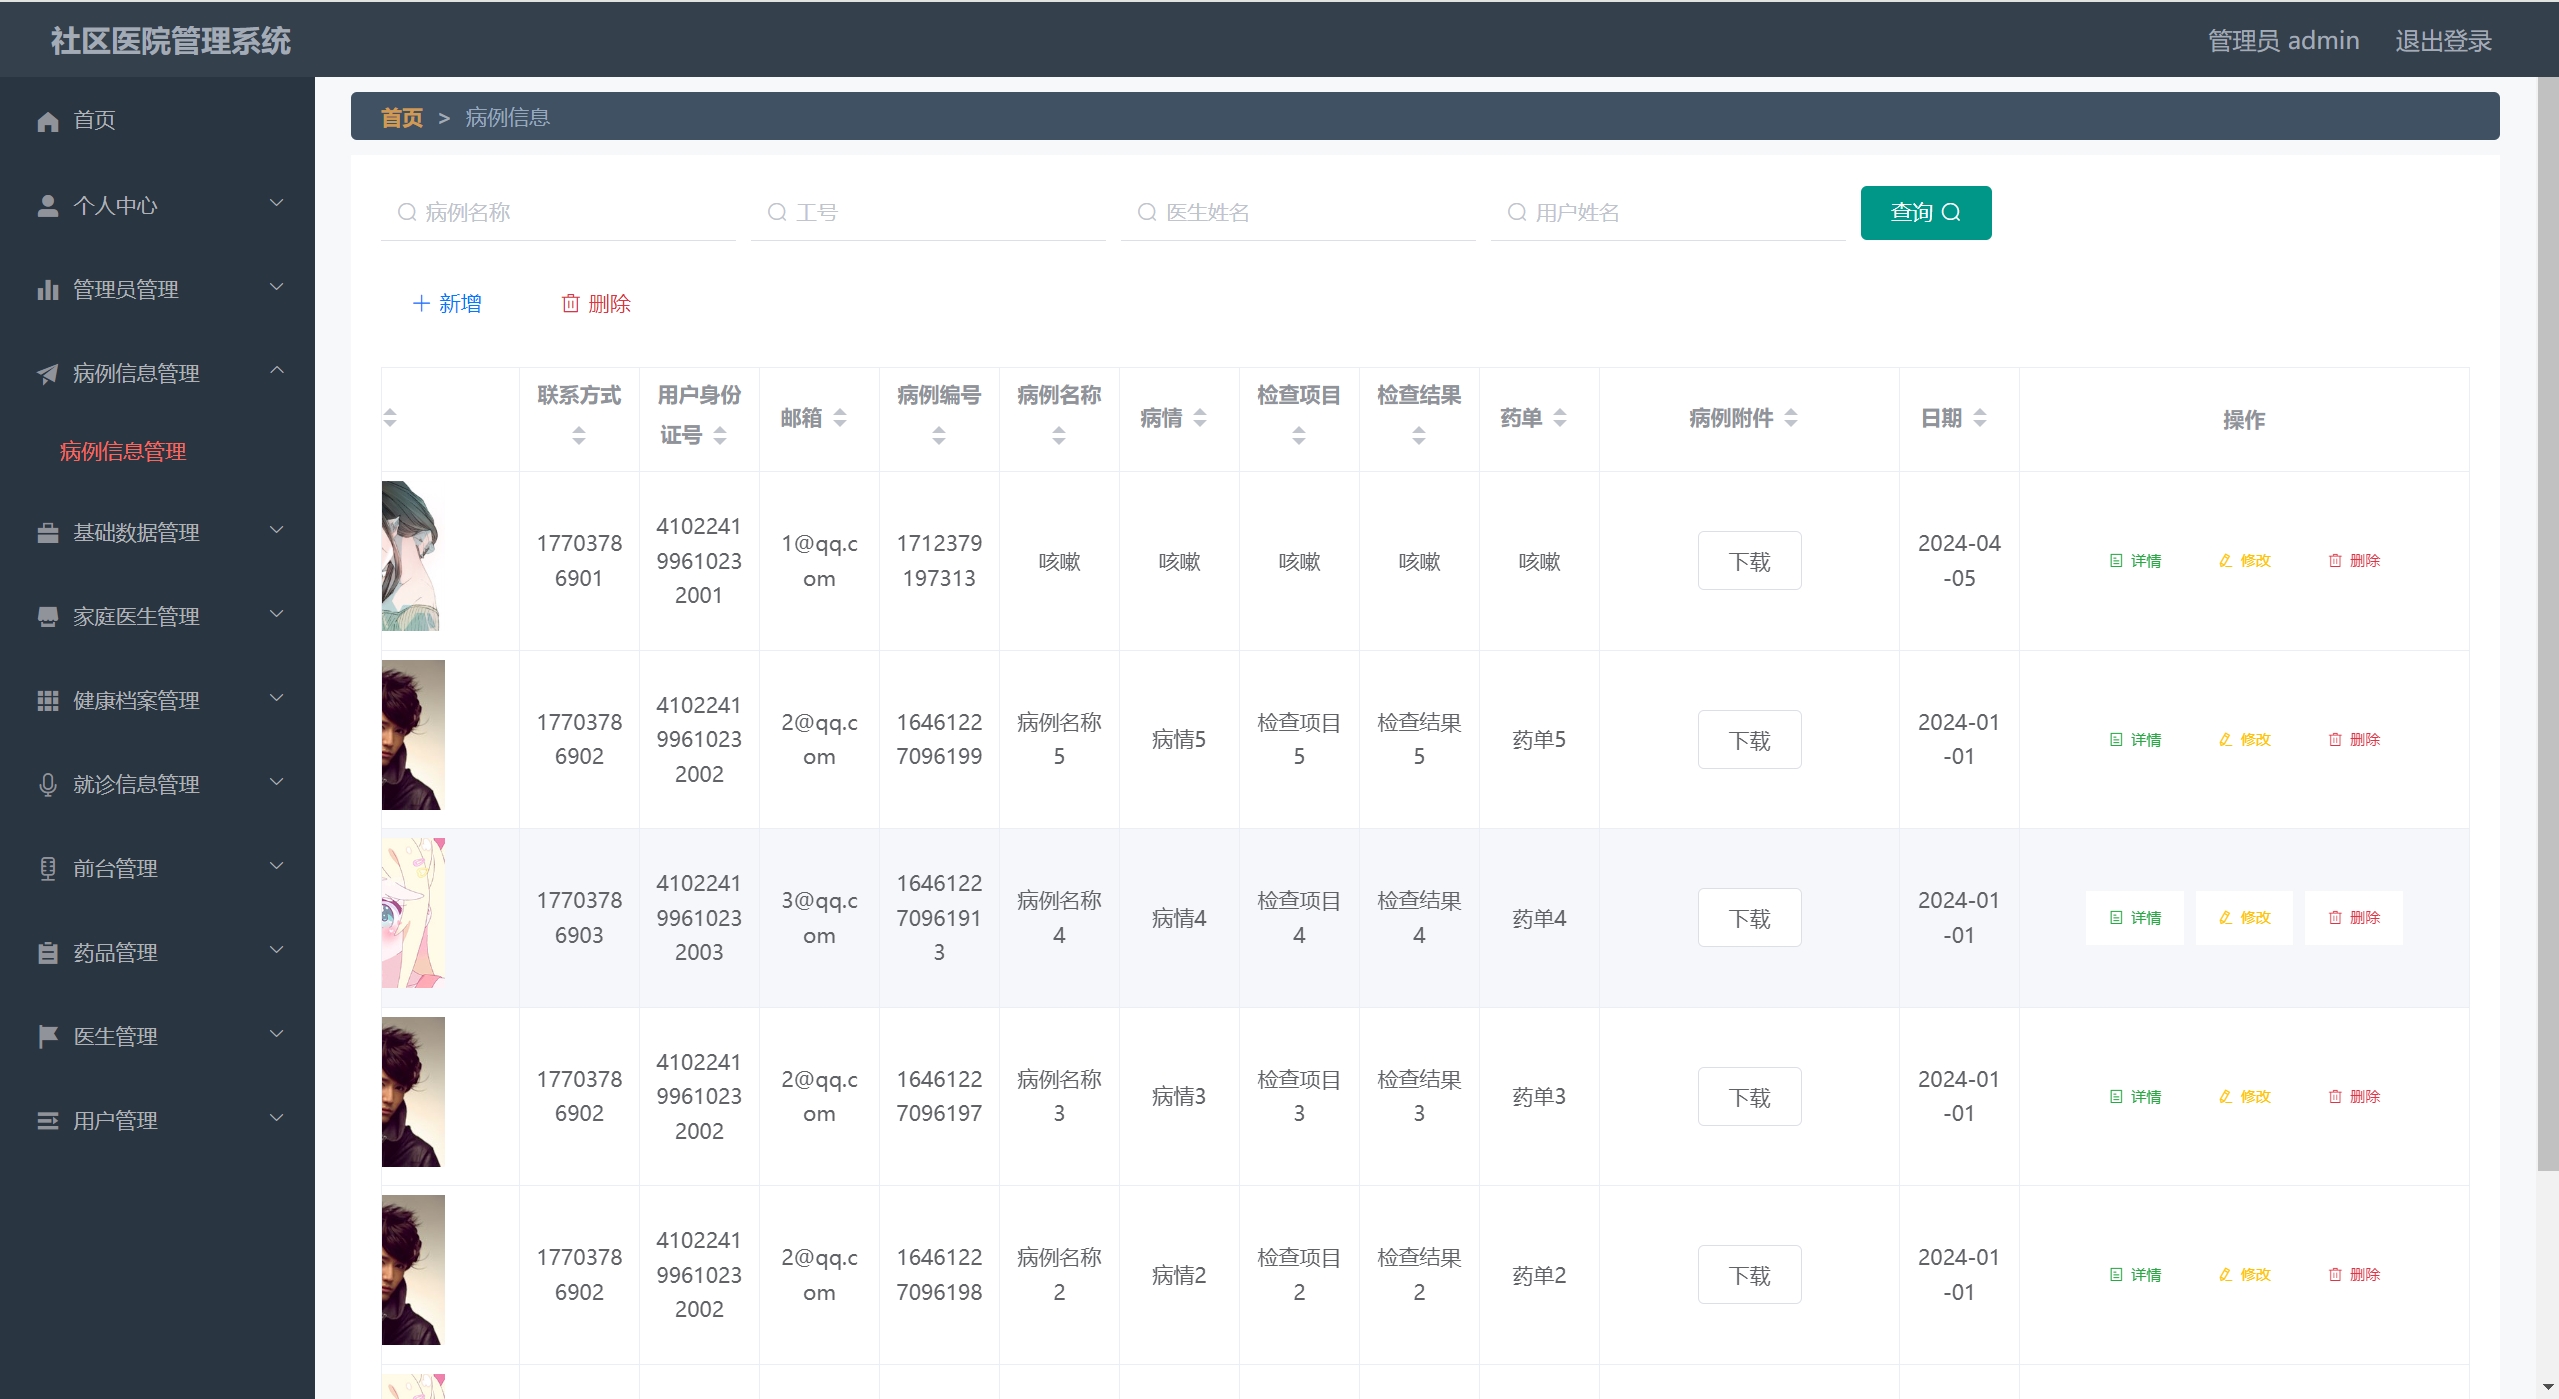Sort table by 日期 column arrows

1980,418
